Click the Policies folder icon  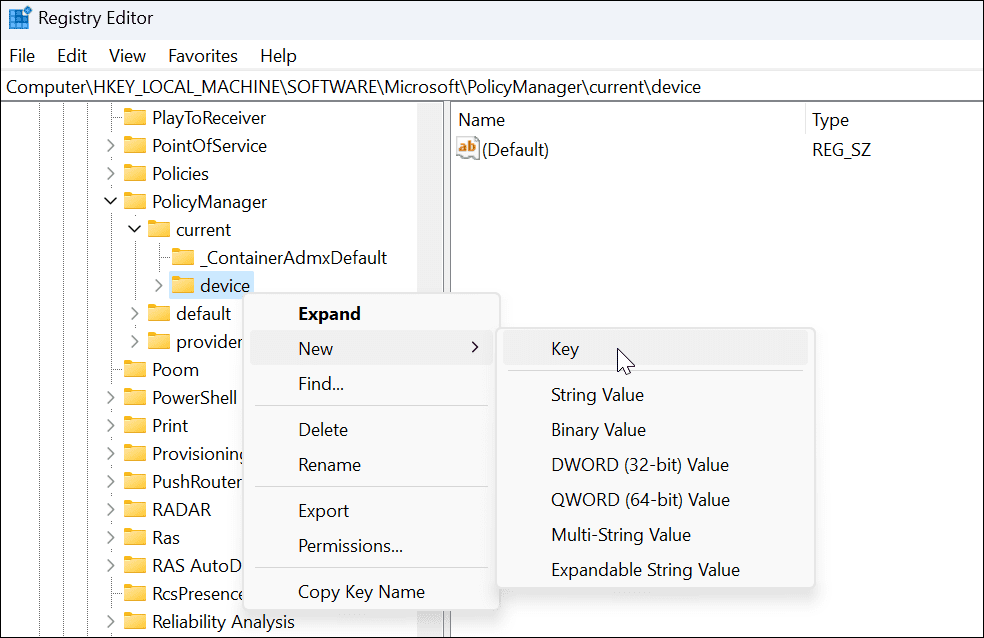pyautogui.click(x=135, y=174)
